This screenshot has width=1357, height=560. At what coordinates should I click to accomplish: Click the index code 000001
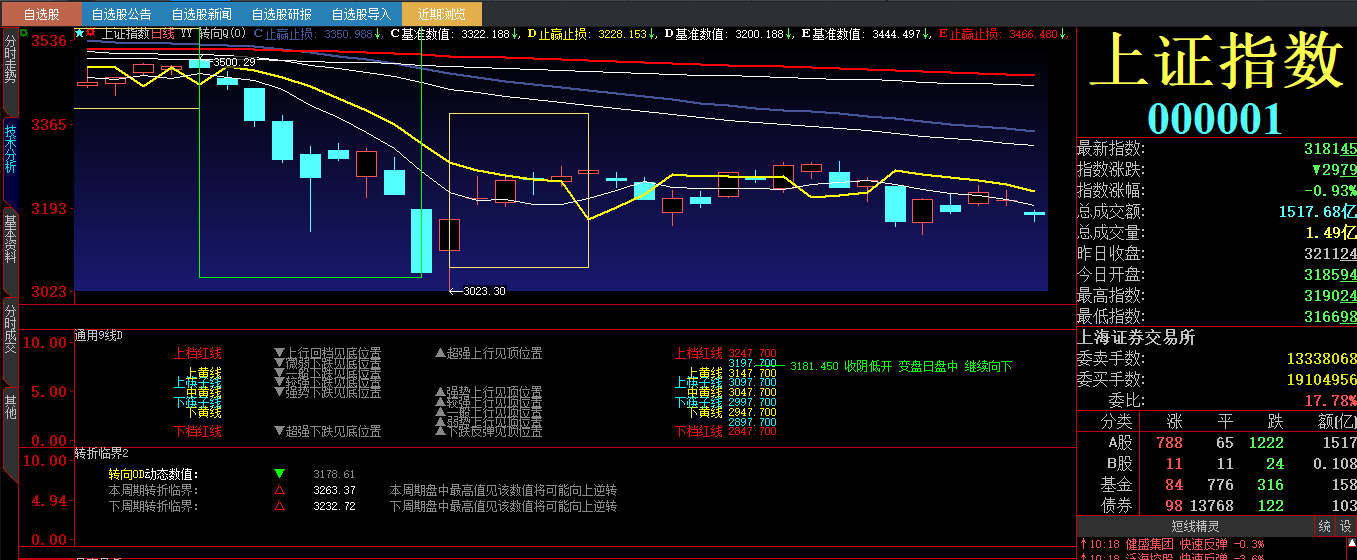(1215, 118)
